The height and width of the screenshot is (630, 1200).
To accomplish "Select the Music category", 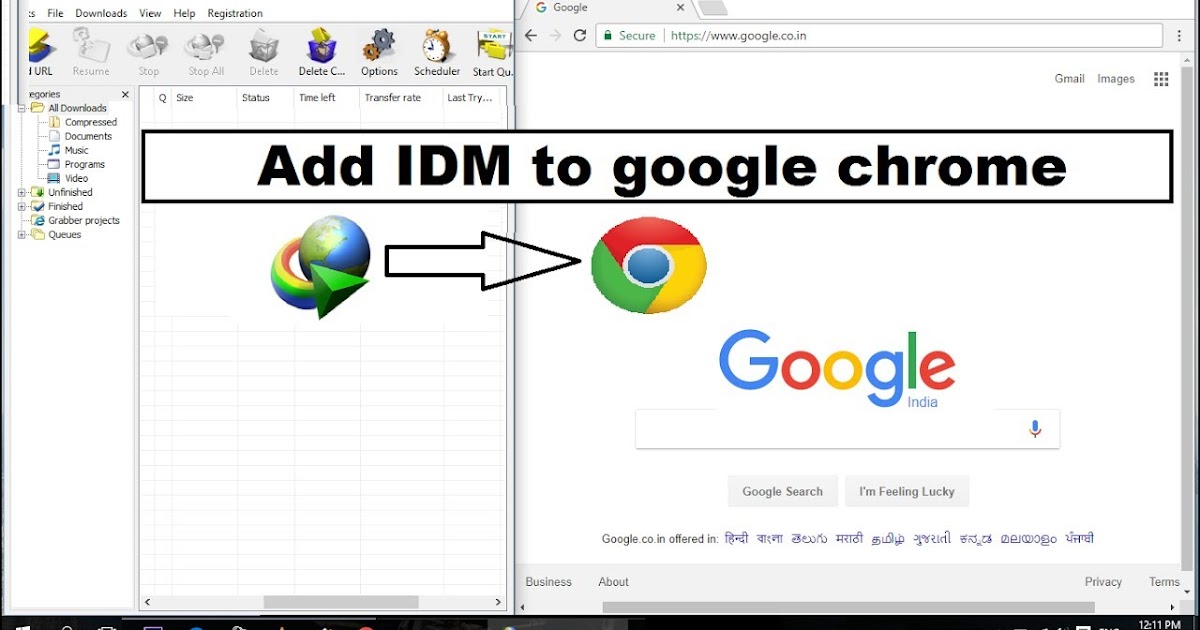I will pyautogui.click(x=77, y=150).
